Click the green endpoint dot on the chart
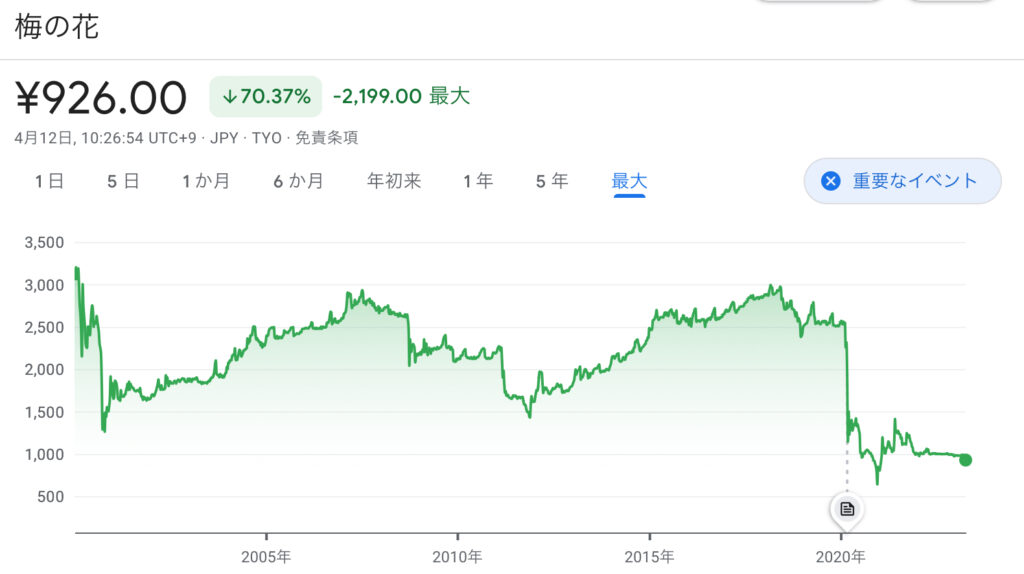Viewport: 1024px width, 574px height. click(965, 460)
